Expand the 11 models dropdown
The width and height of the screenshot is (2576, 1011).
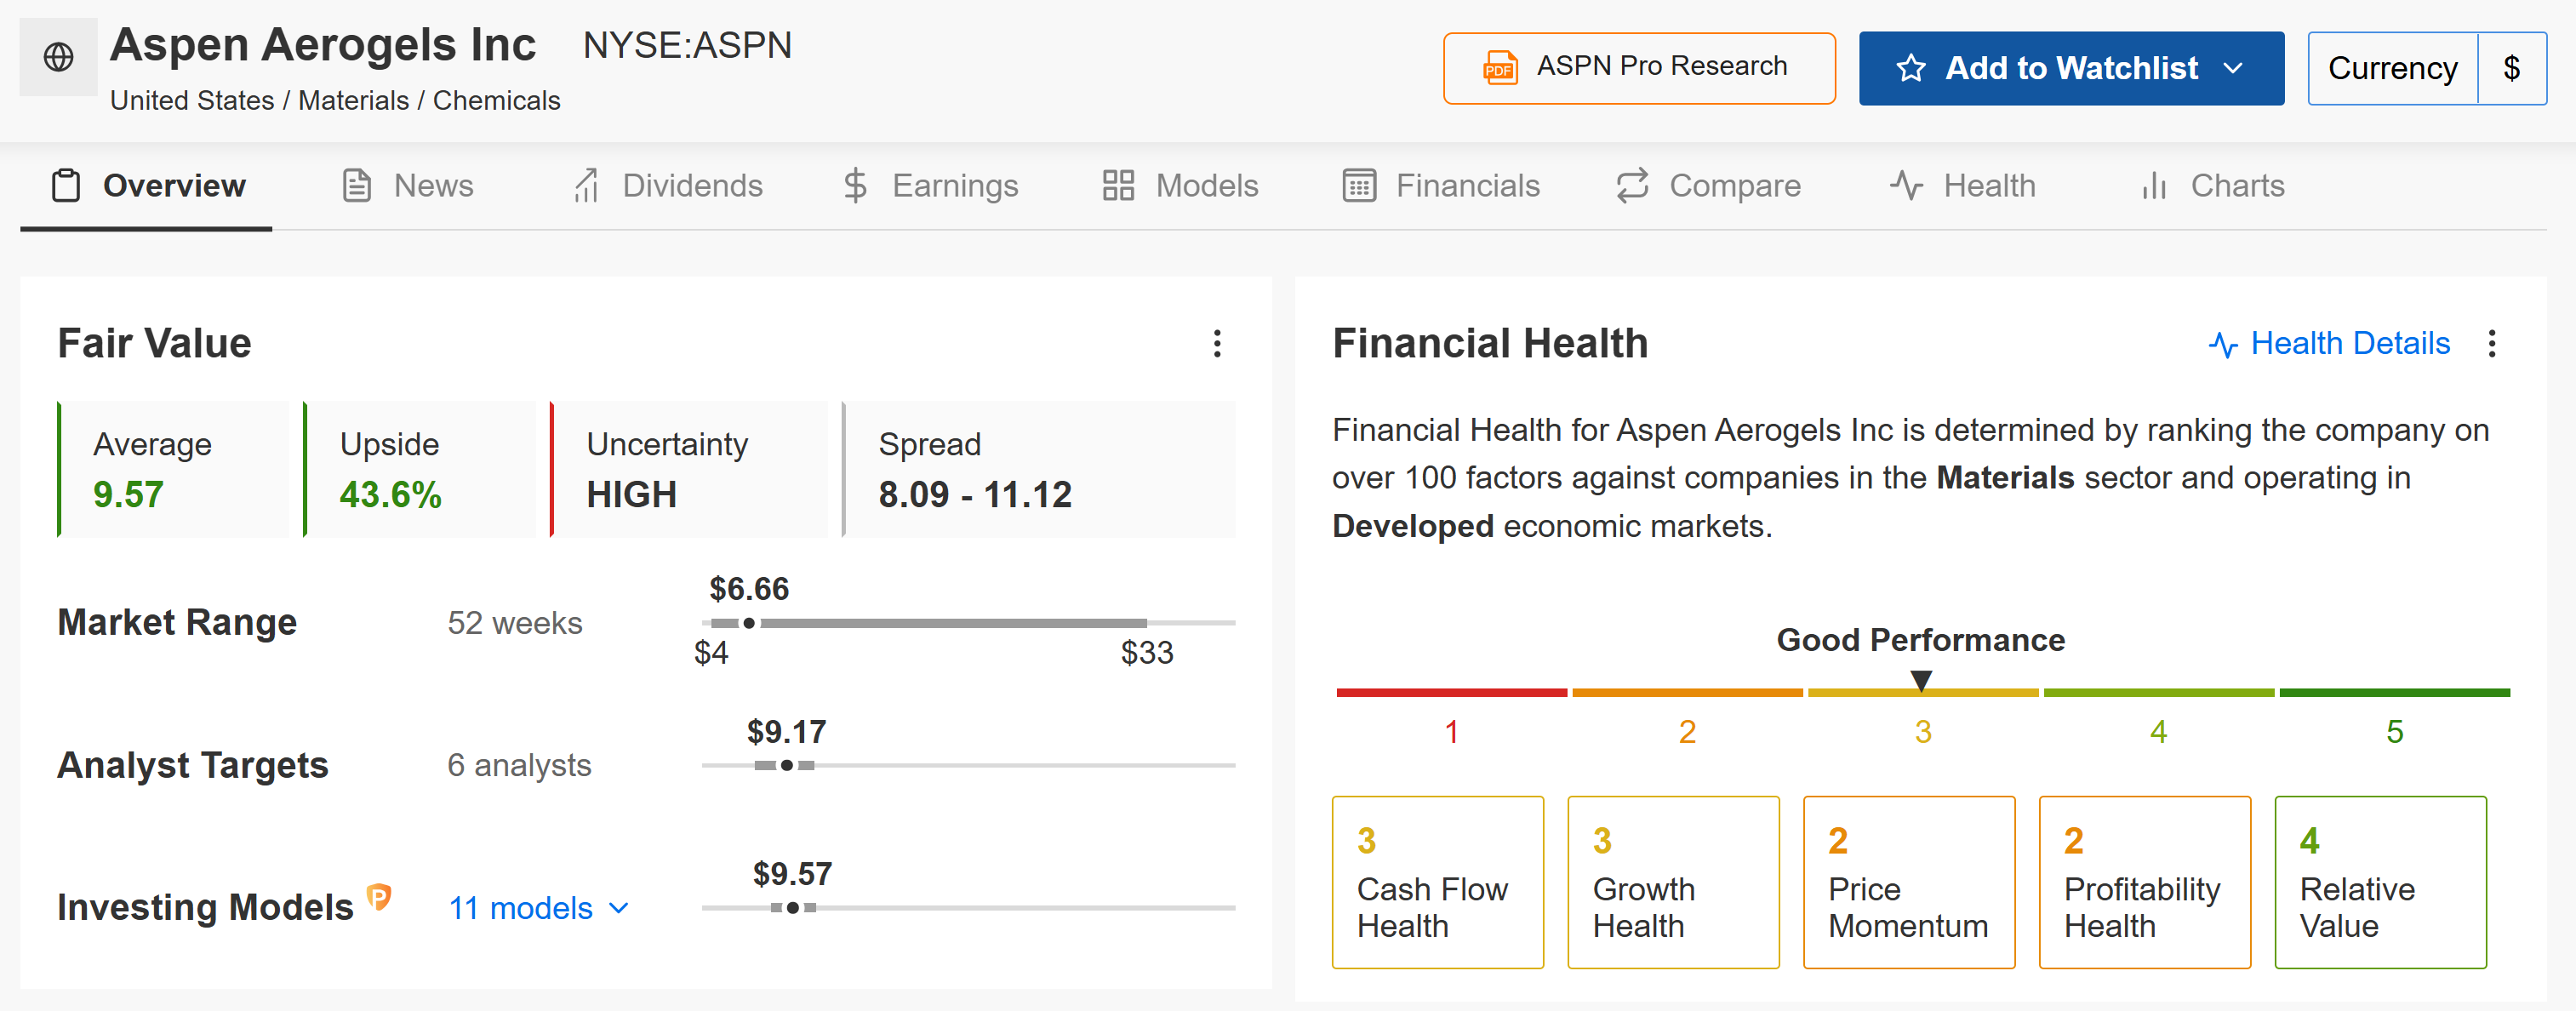point(539,908)
